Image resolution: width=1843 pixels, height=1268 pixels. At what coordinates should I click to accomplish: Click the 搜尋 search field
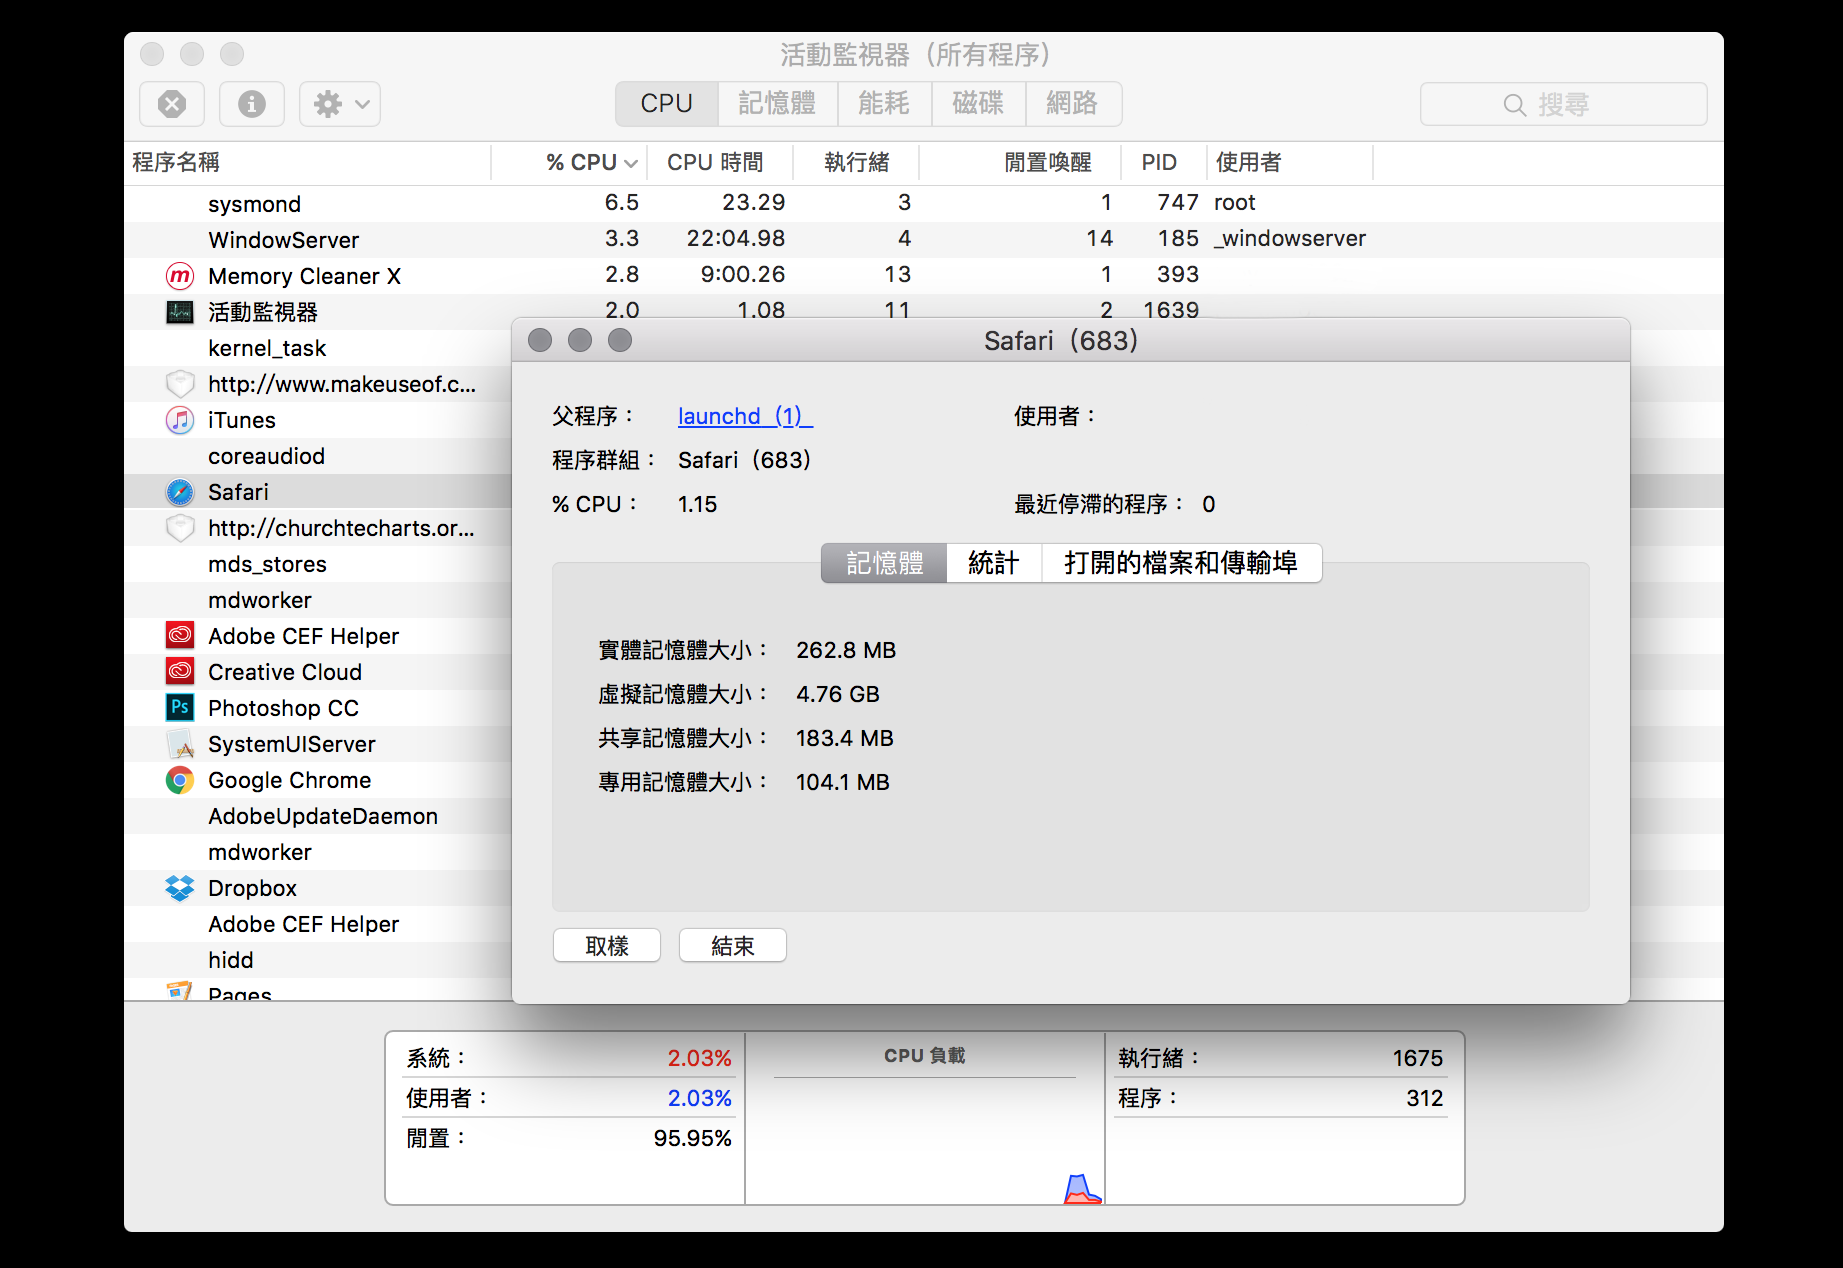(x=1562, y=105)
